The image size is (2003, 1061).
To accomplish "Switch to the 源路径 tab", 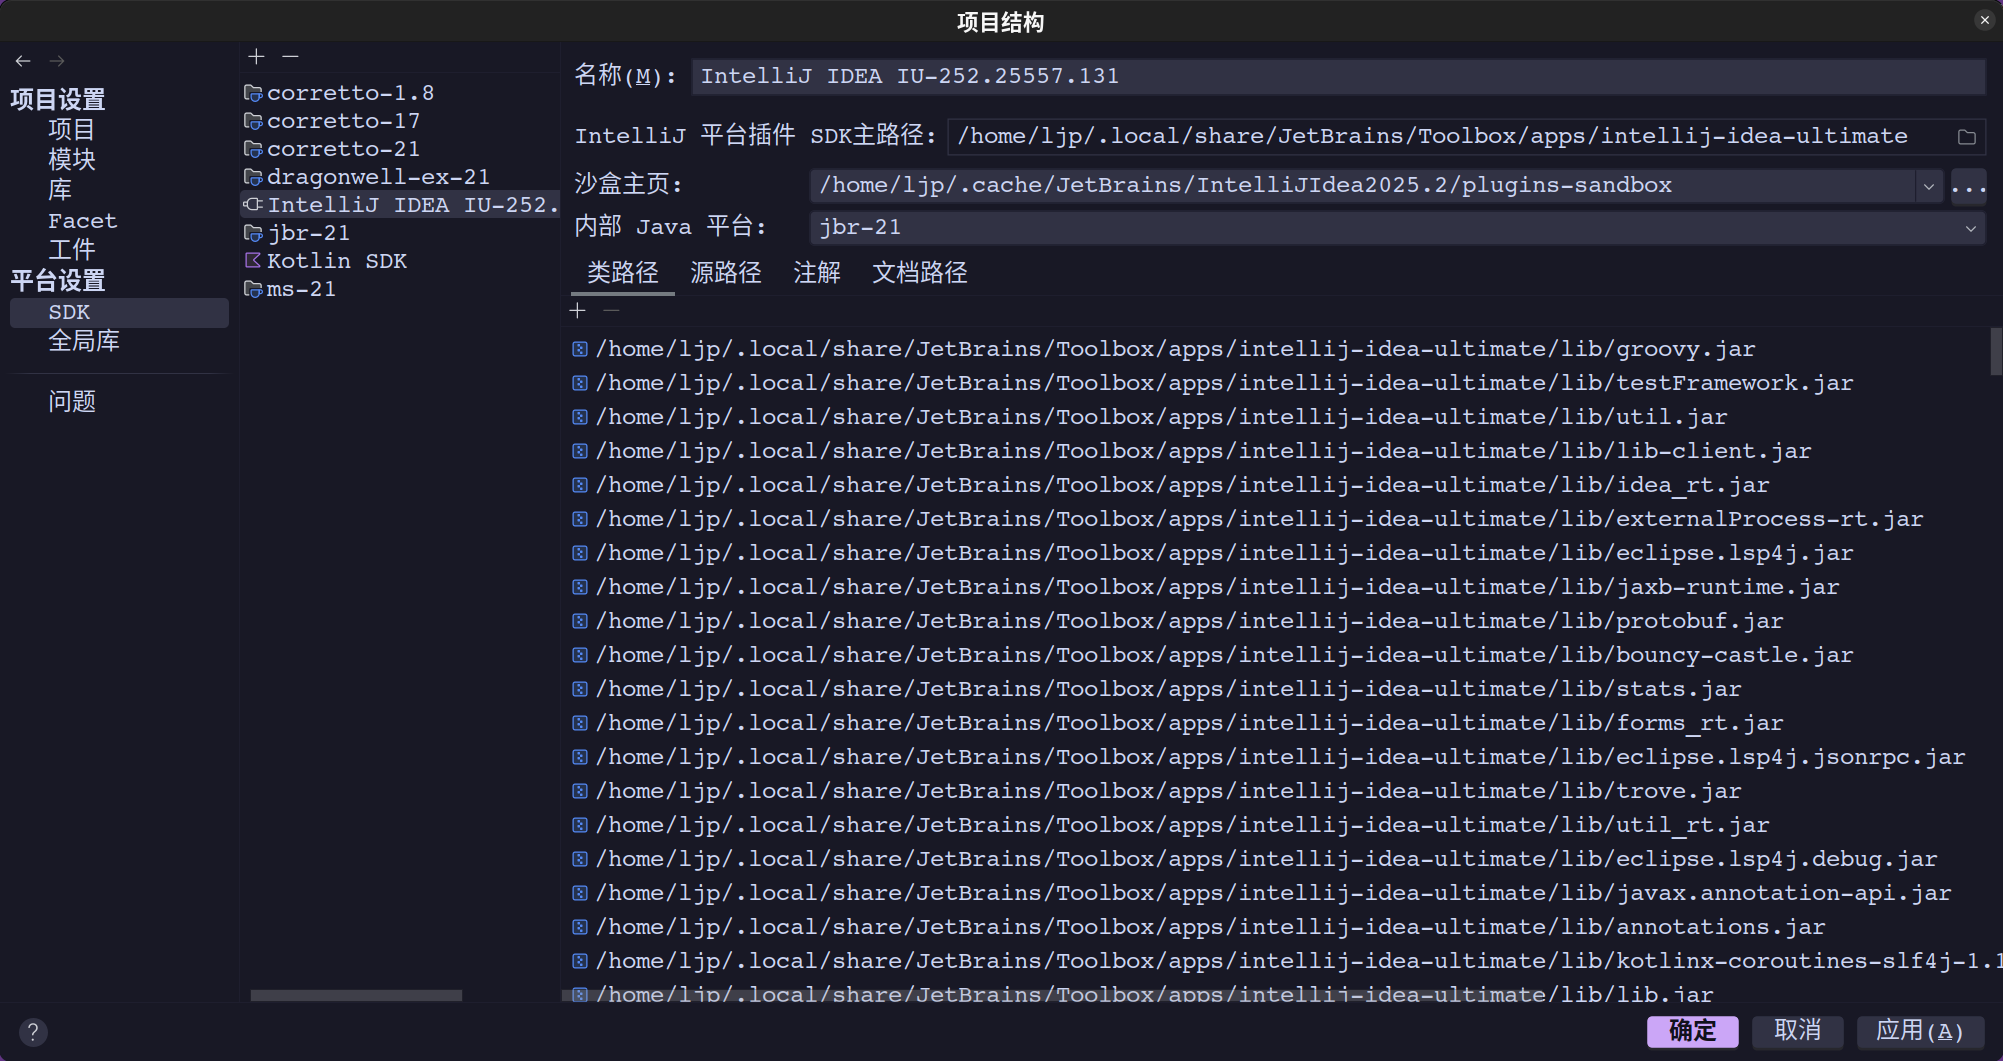I will tap(725, 273).
